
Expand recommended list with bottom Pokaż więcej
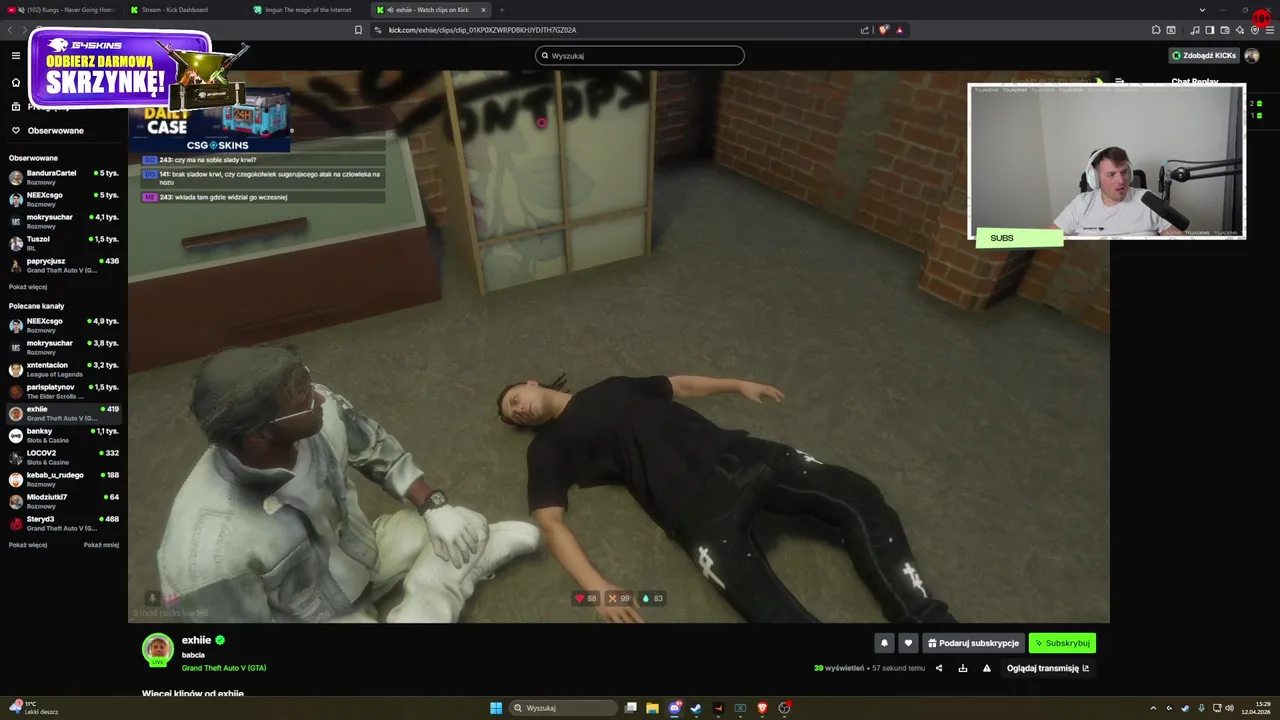click(x=28, y=545)
